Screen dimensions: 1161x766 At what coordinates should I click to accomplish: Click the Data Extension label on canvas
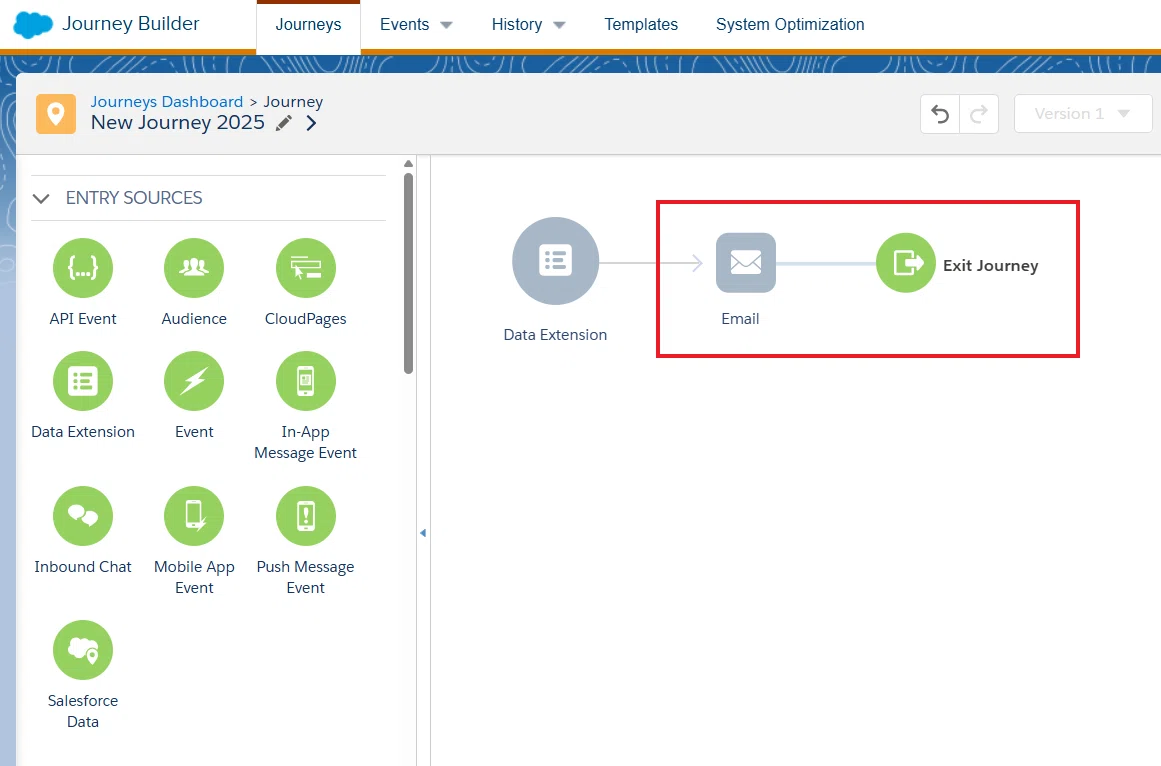[x=555, y=335]
